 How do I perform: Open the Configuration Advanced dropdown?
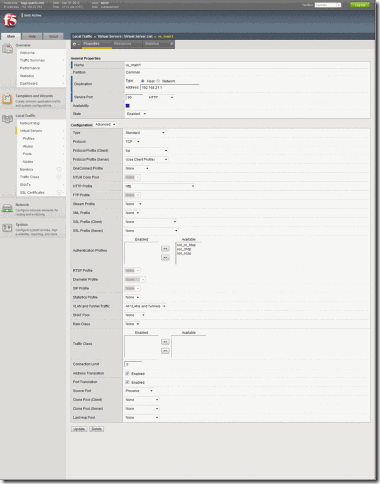(105, 124)
